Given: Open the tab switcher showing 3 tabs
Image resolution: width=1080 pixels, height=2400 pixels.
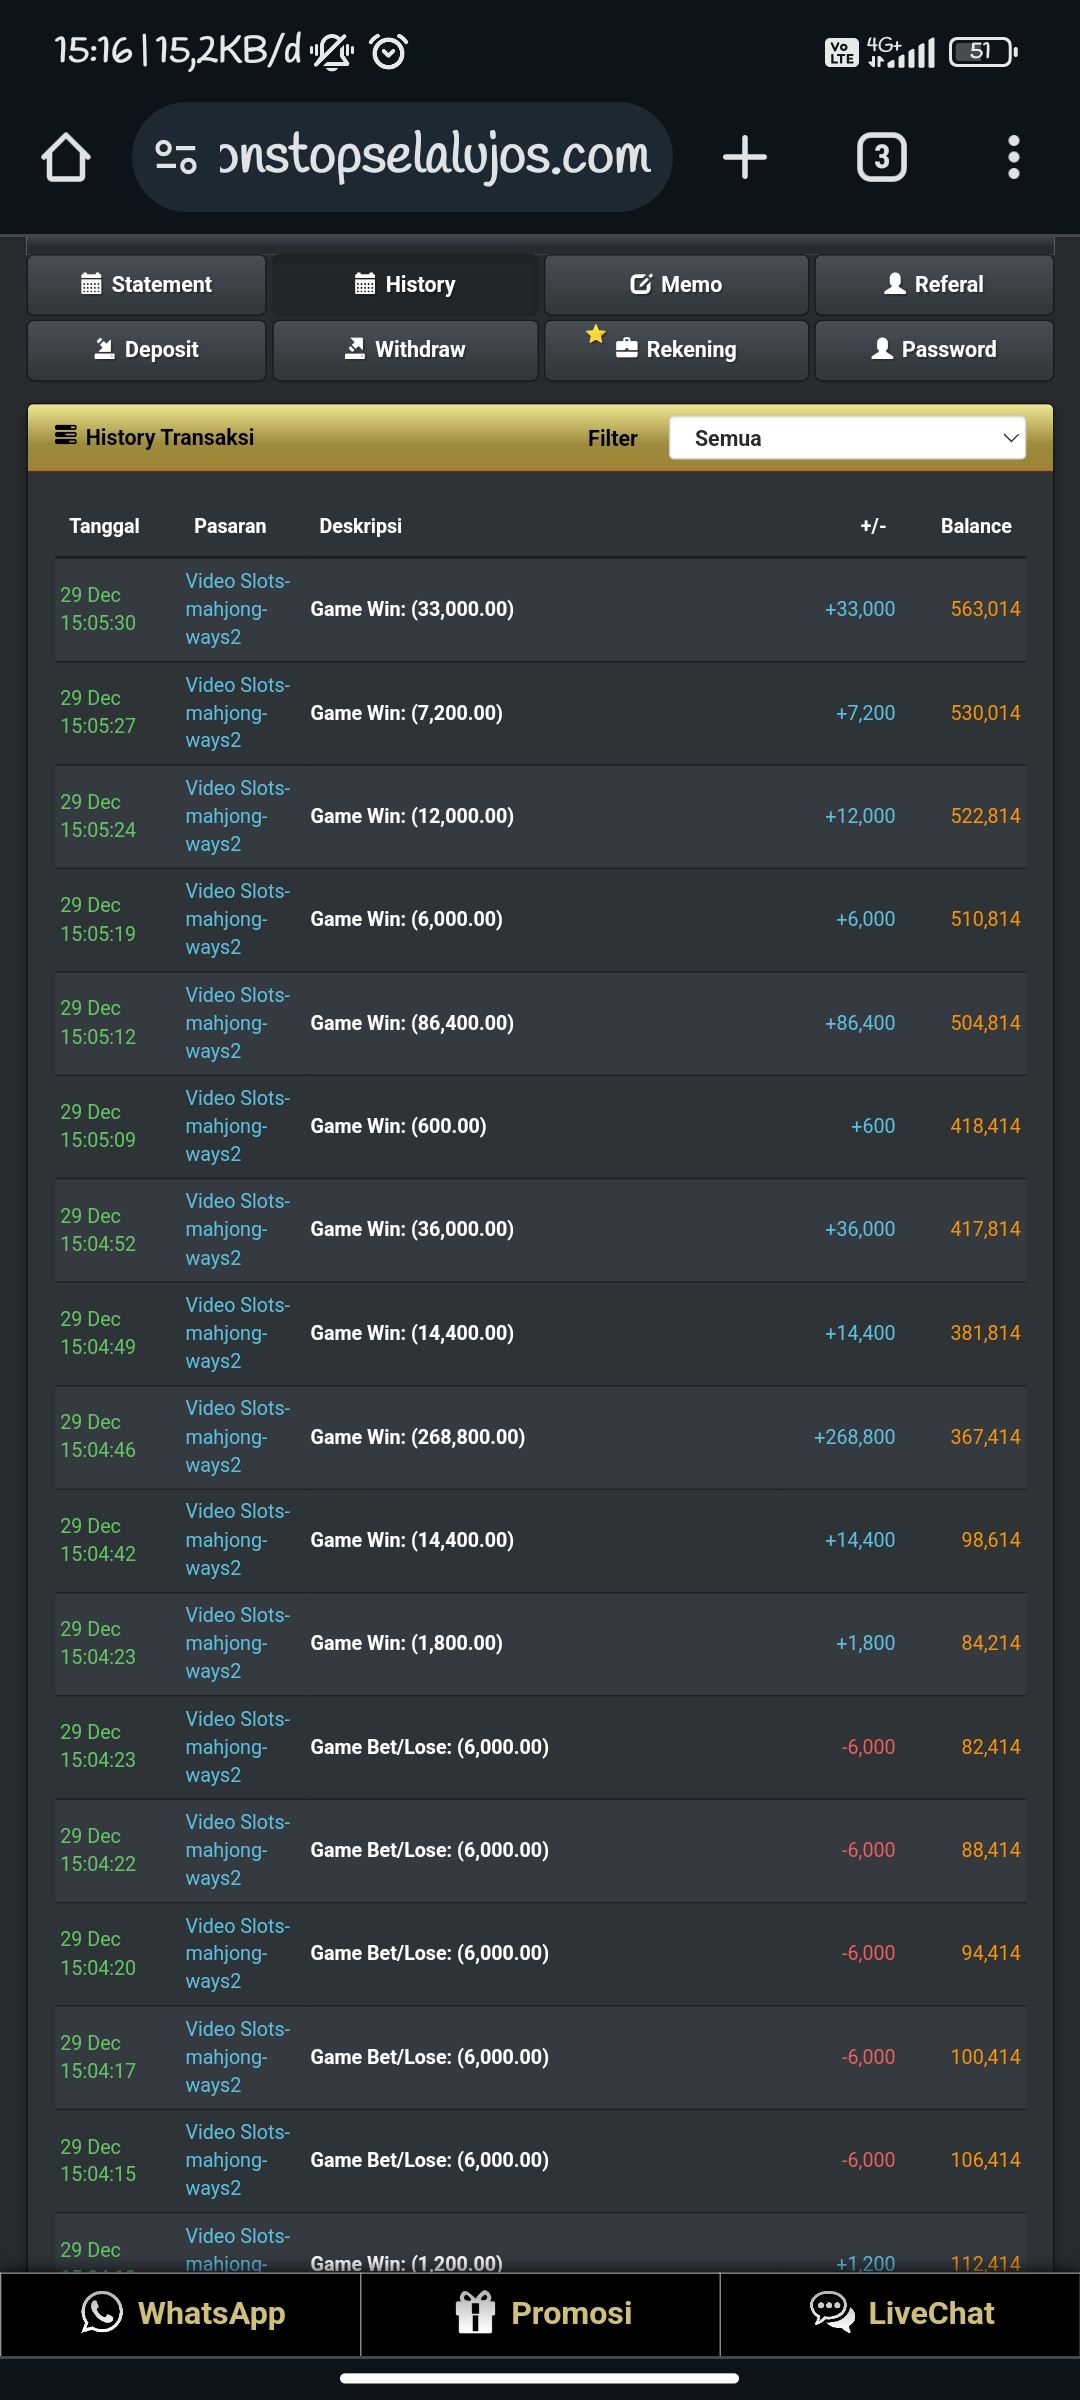Looking at the screenshot, I should [881, 158].
